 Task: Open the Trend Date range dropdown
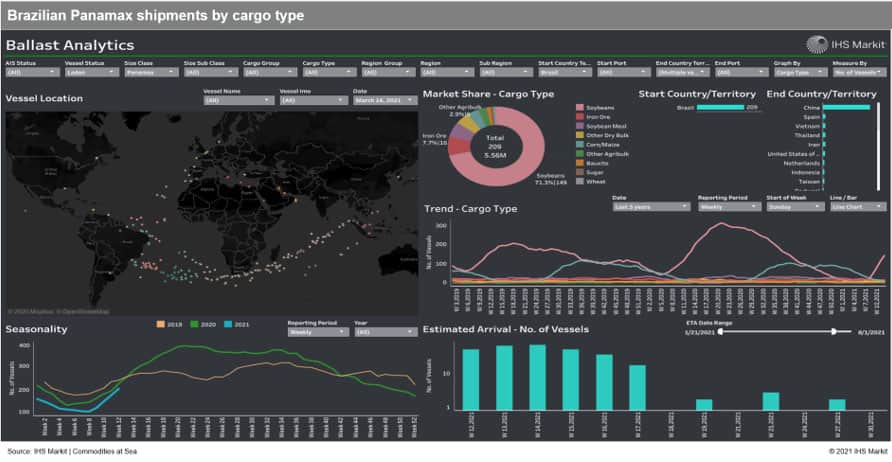coord(650,207)
